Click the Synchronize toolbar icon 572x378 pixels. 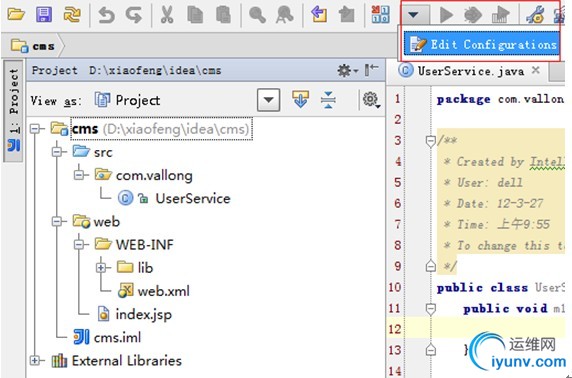coord(72,15)
